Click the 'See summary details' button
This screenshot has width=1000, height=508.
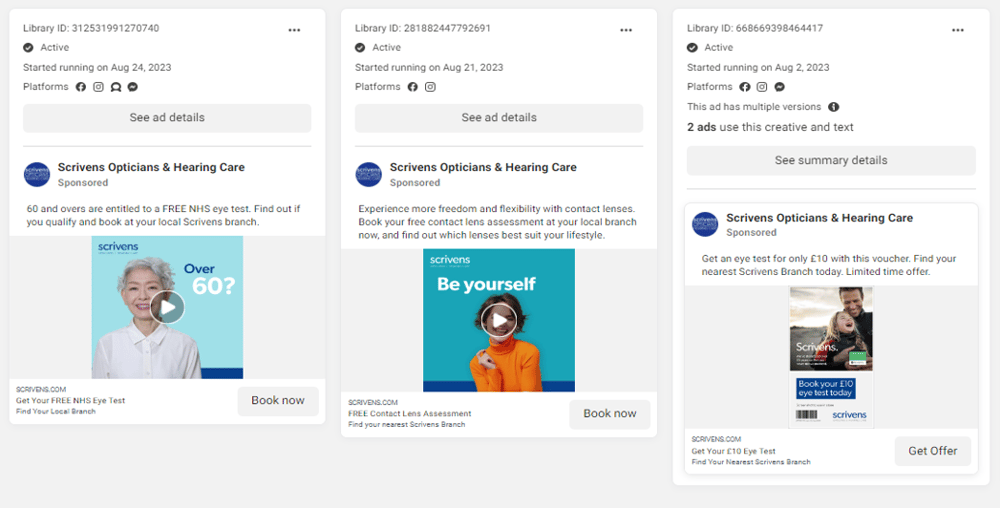point(831,161)
